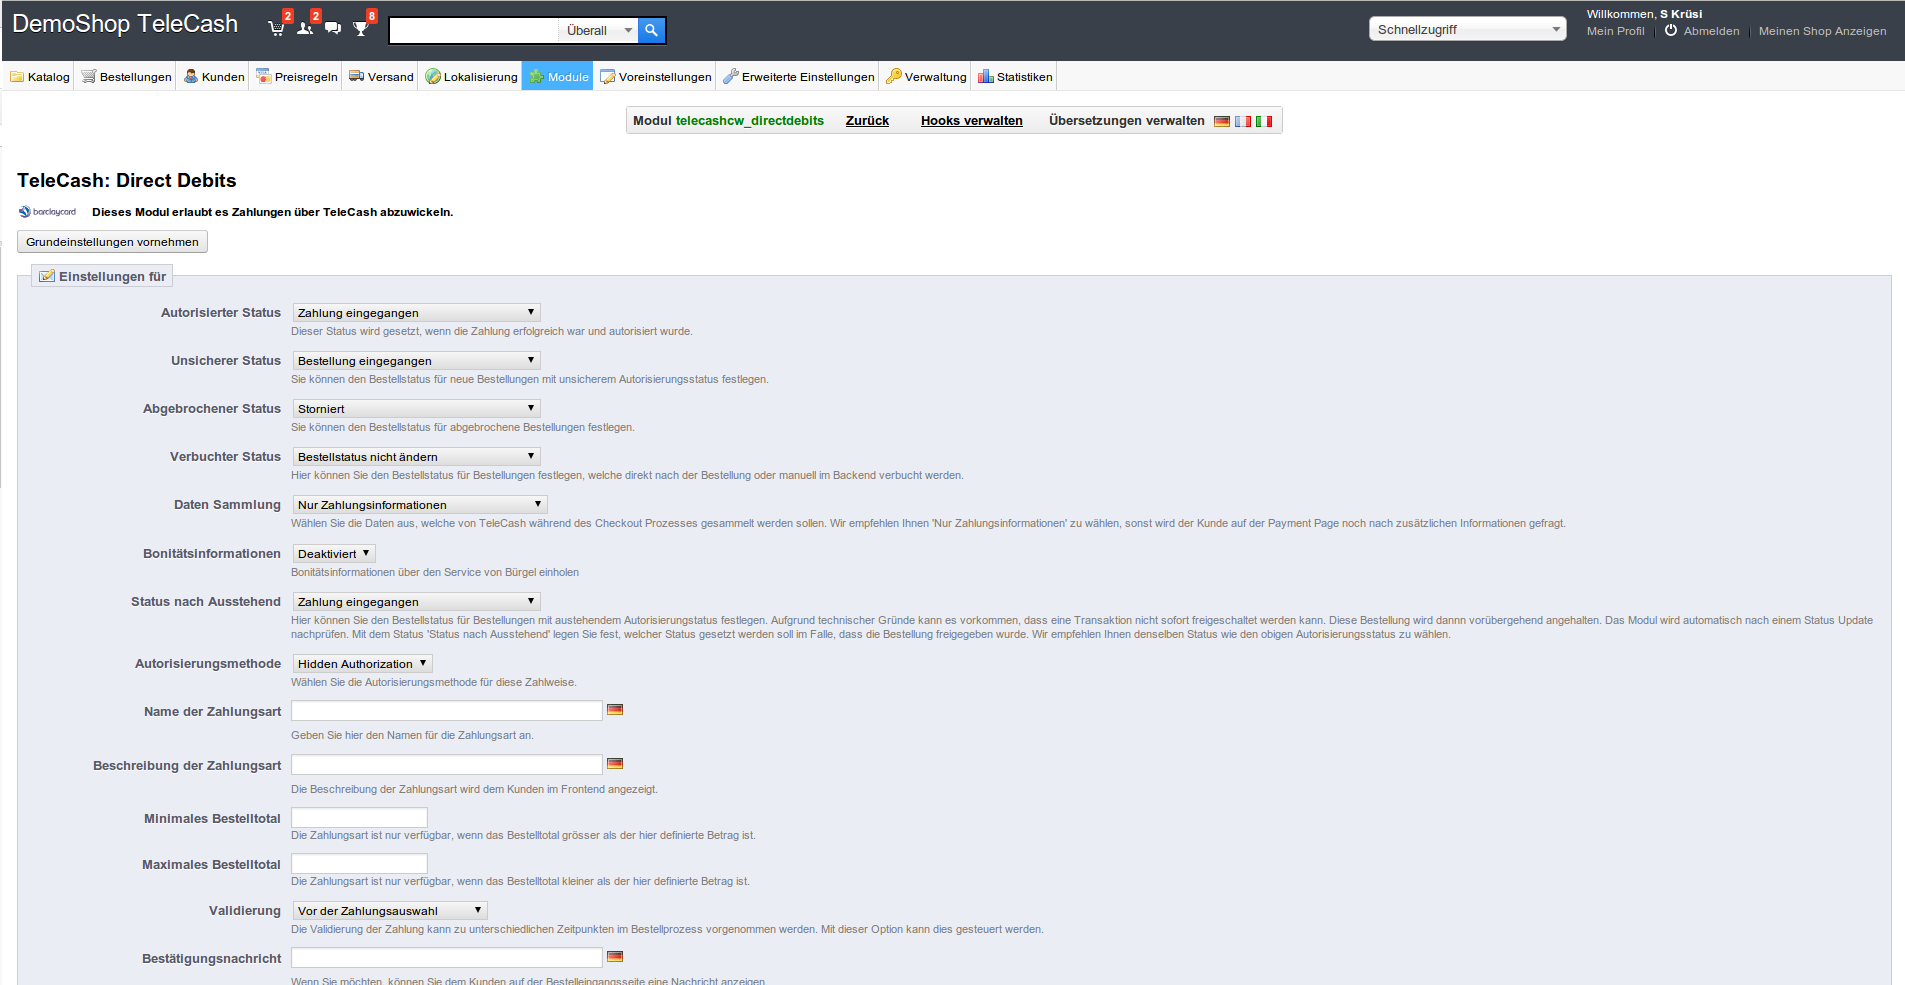
Task: Open the shopping cart orders notification icon
Action: pos(277,28)
